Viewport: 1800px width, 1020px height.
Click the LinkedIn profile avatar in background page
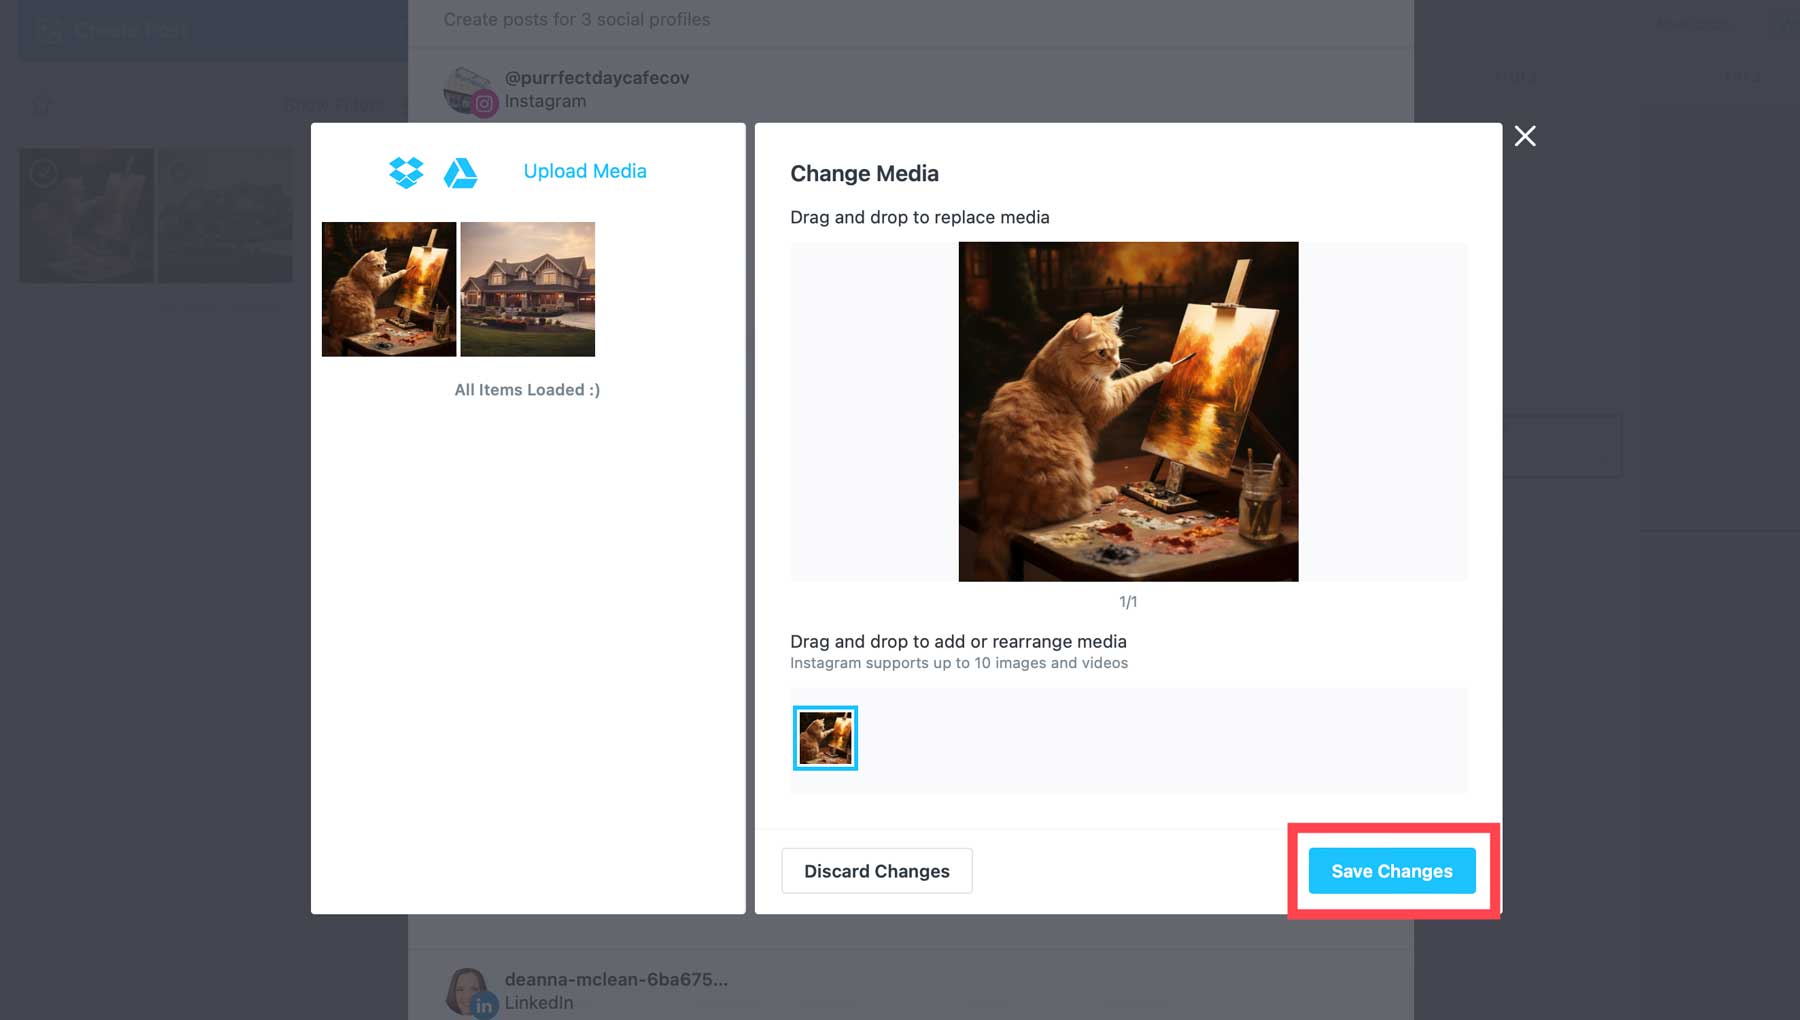coord(469,992)
